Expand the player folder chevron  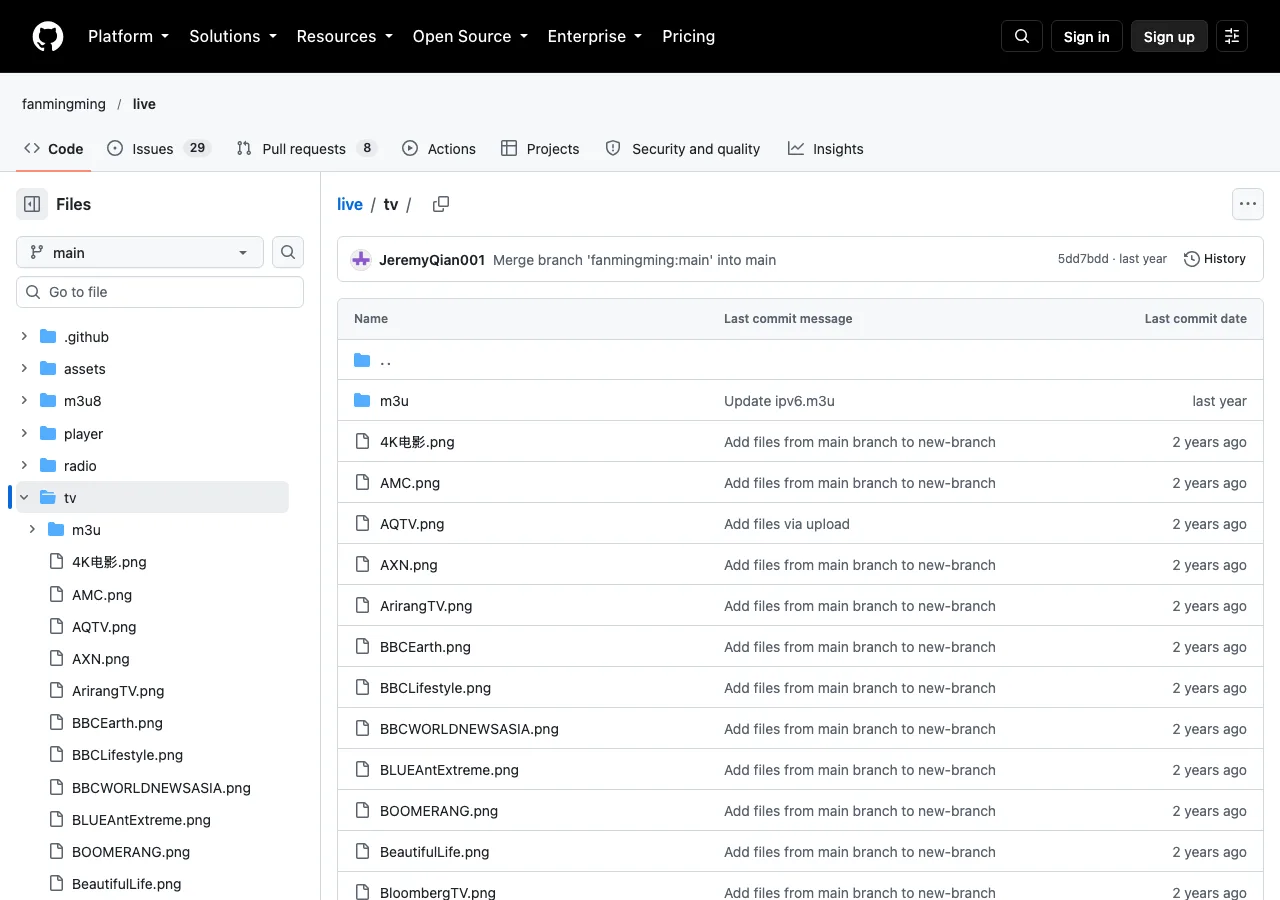click(x=24, y=434)
